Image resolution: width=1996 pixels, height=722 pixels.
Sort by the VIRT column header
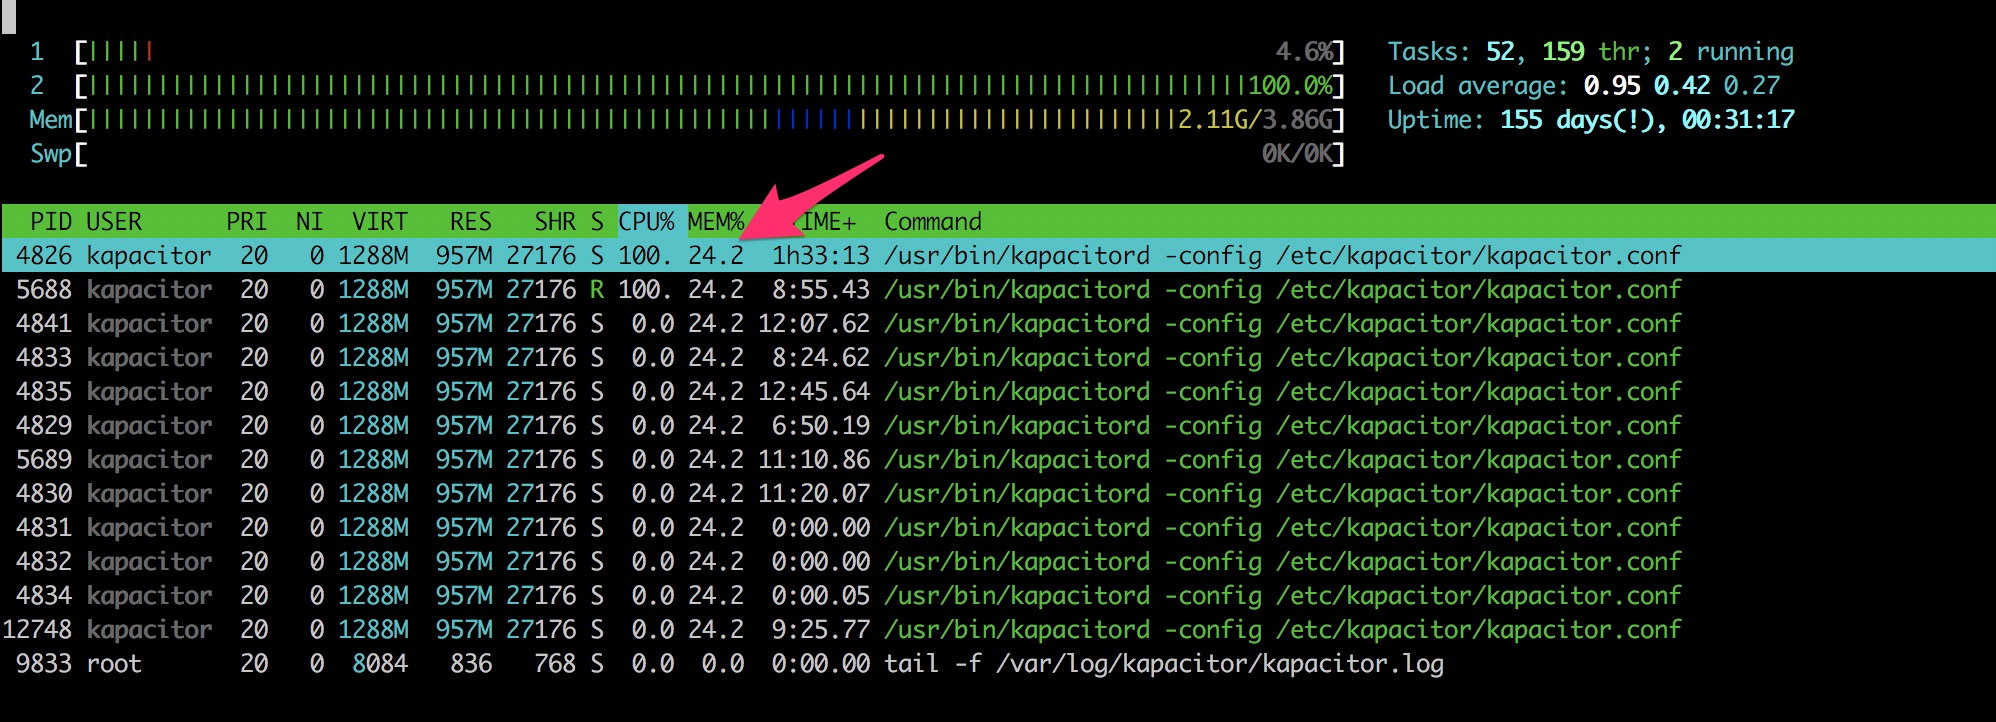pos(380,221)
